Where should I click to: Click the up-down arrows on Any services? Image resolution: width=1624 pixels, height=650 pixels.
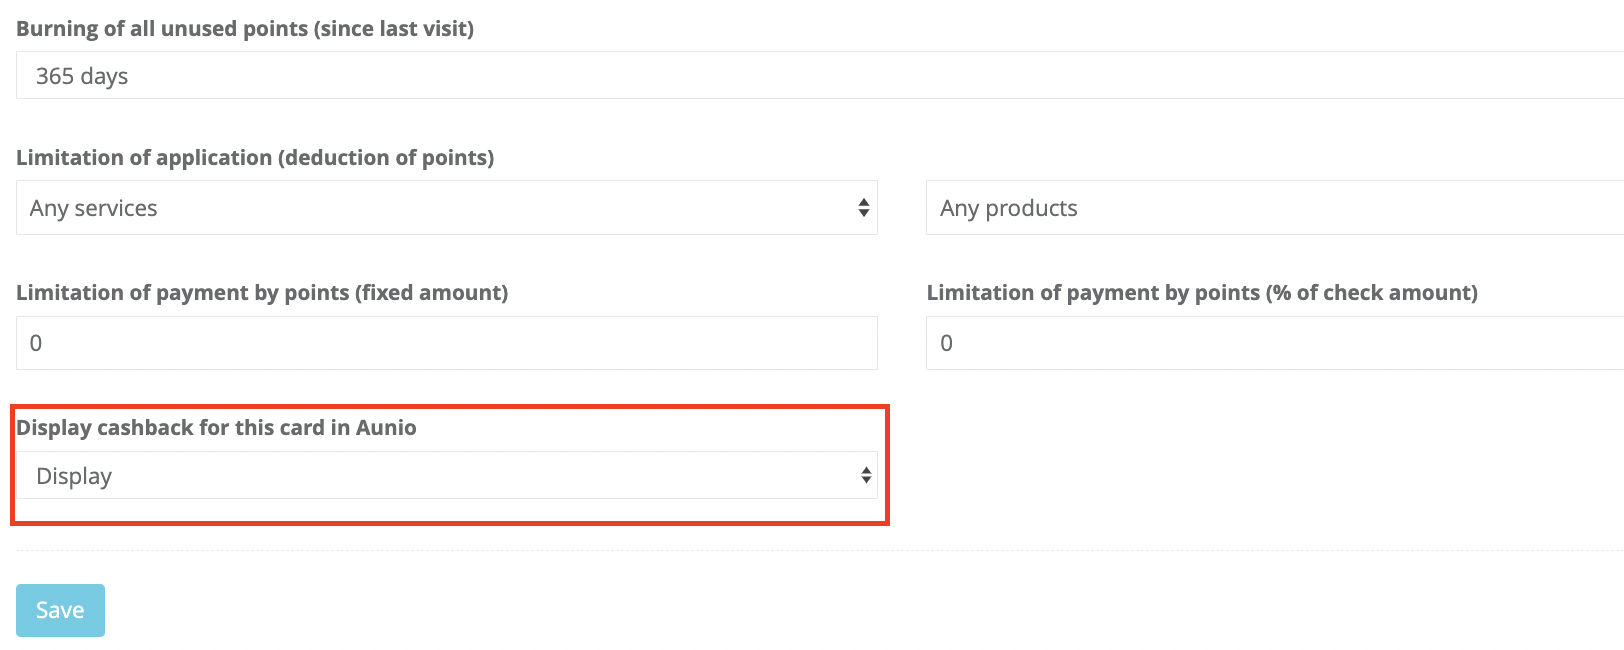pos(864,208)
